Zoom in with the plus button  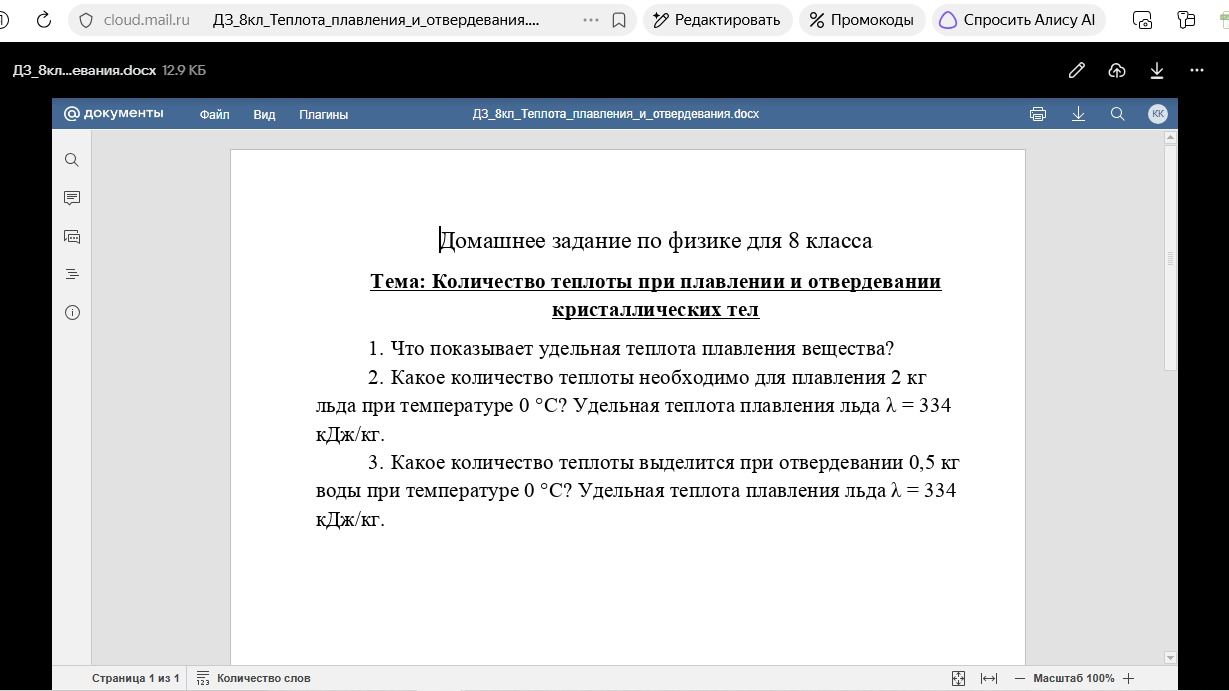(1128, 678)
